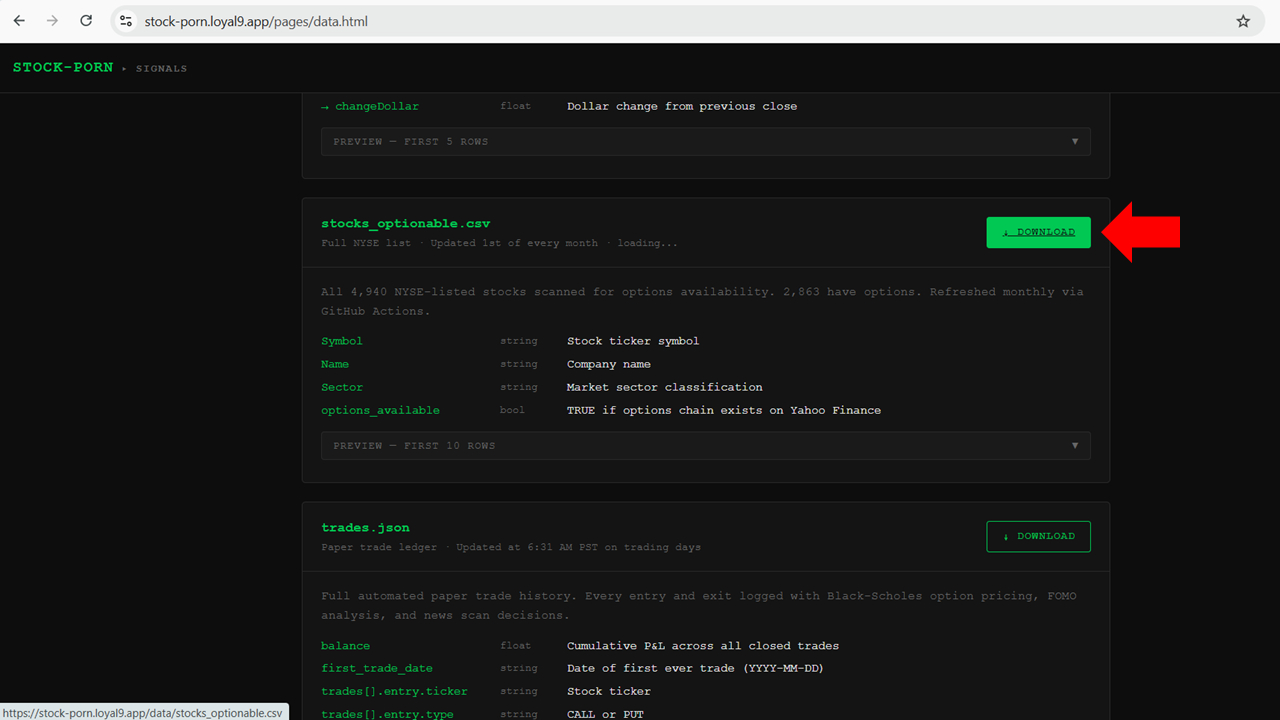Select the Symbol field name

click(342, 341)
